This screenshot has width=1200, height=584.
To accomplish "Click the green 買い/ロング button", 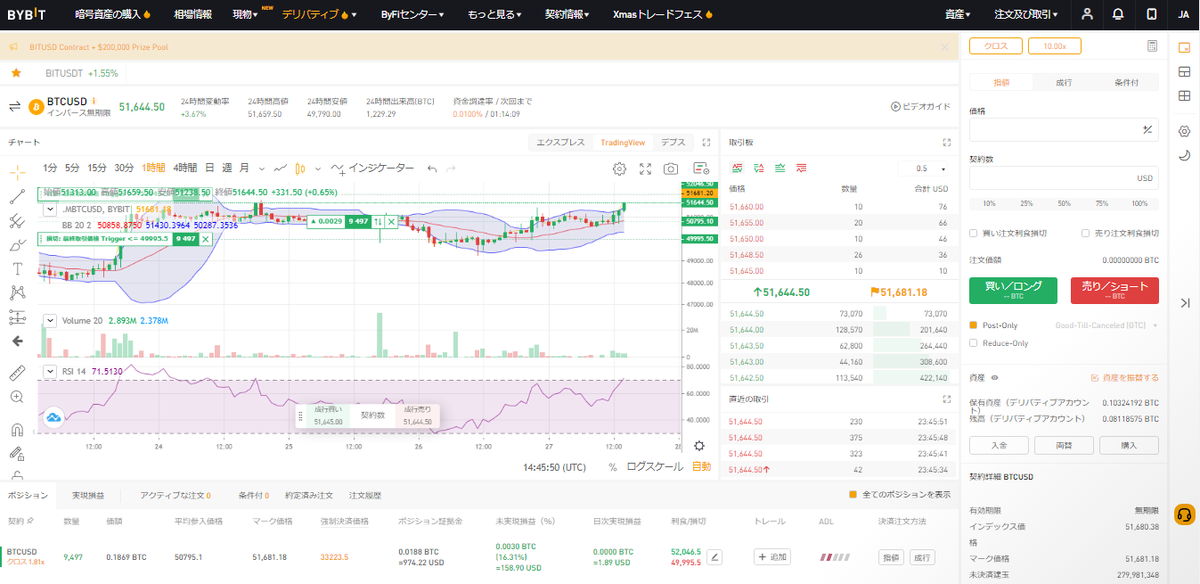I will point(1013,290).
